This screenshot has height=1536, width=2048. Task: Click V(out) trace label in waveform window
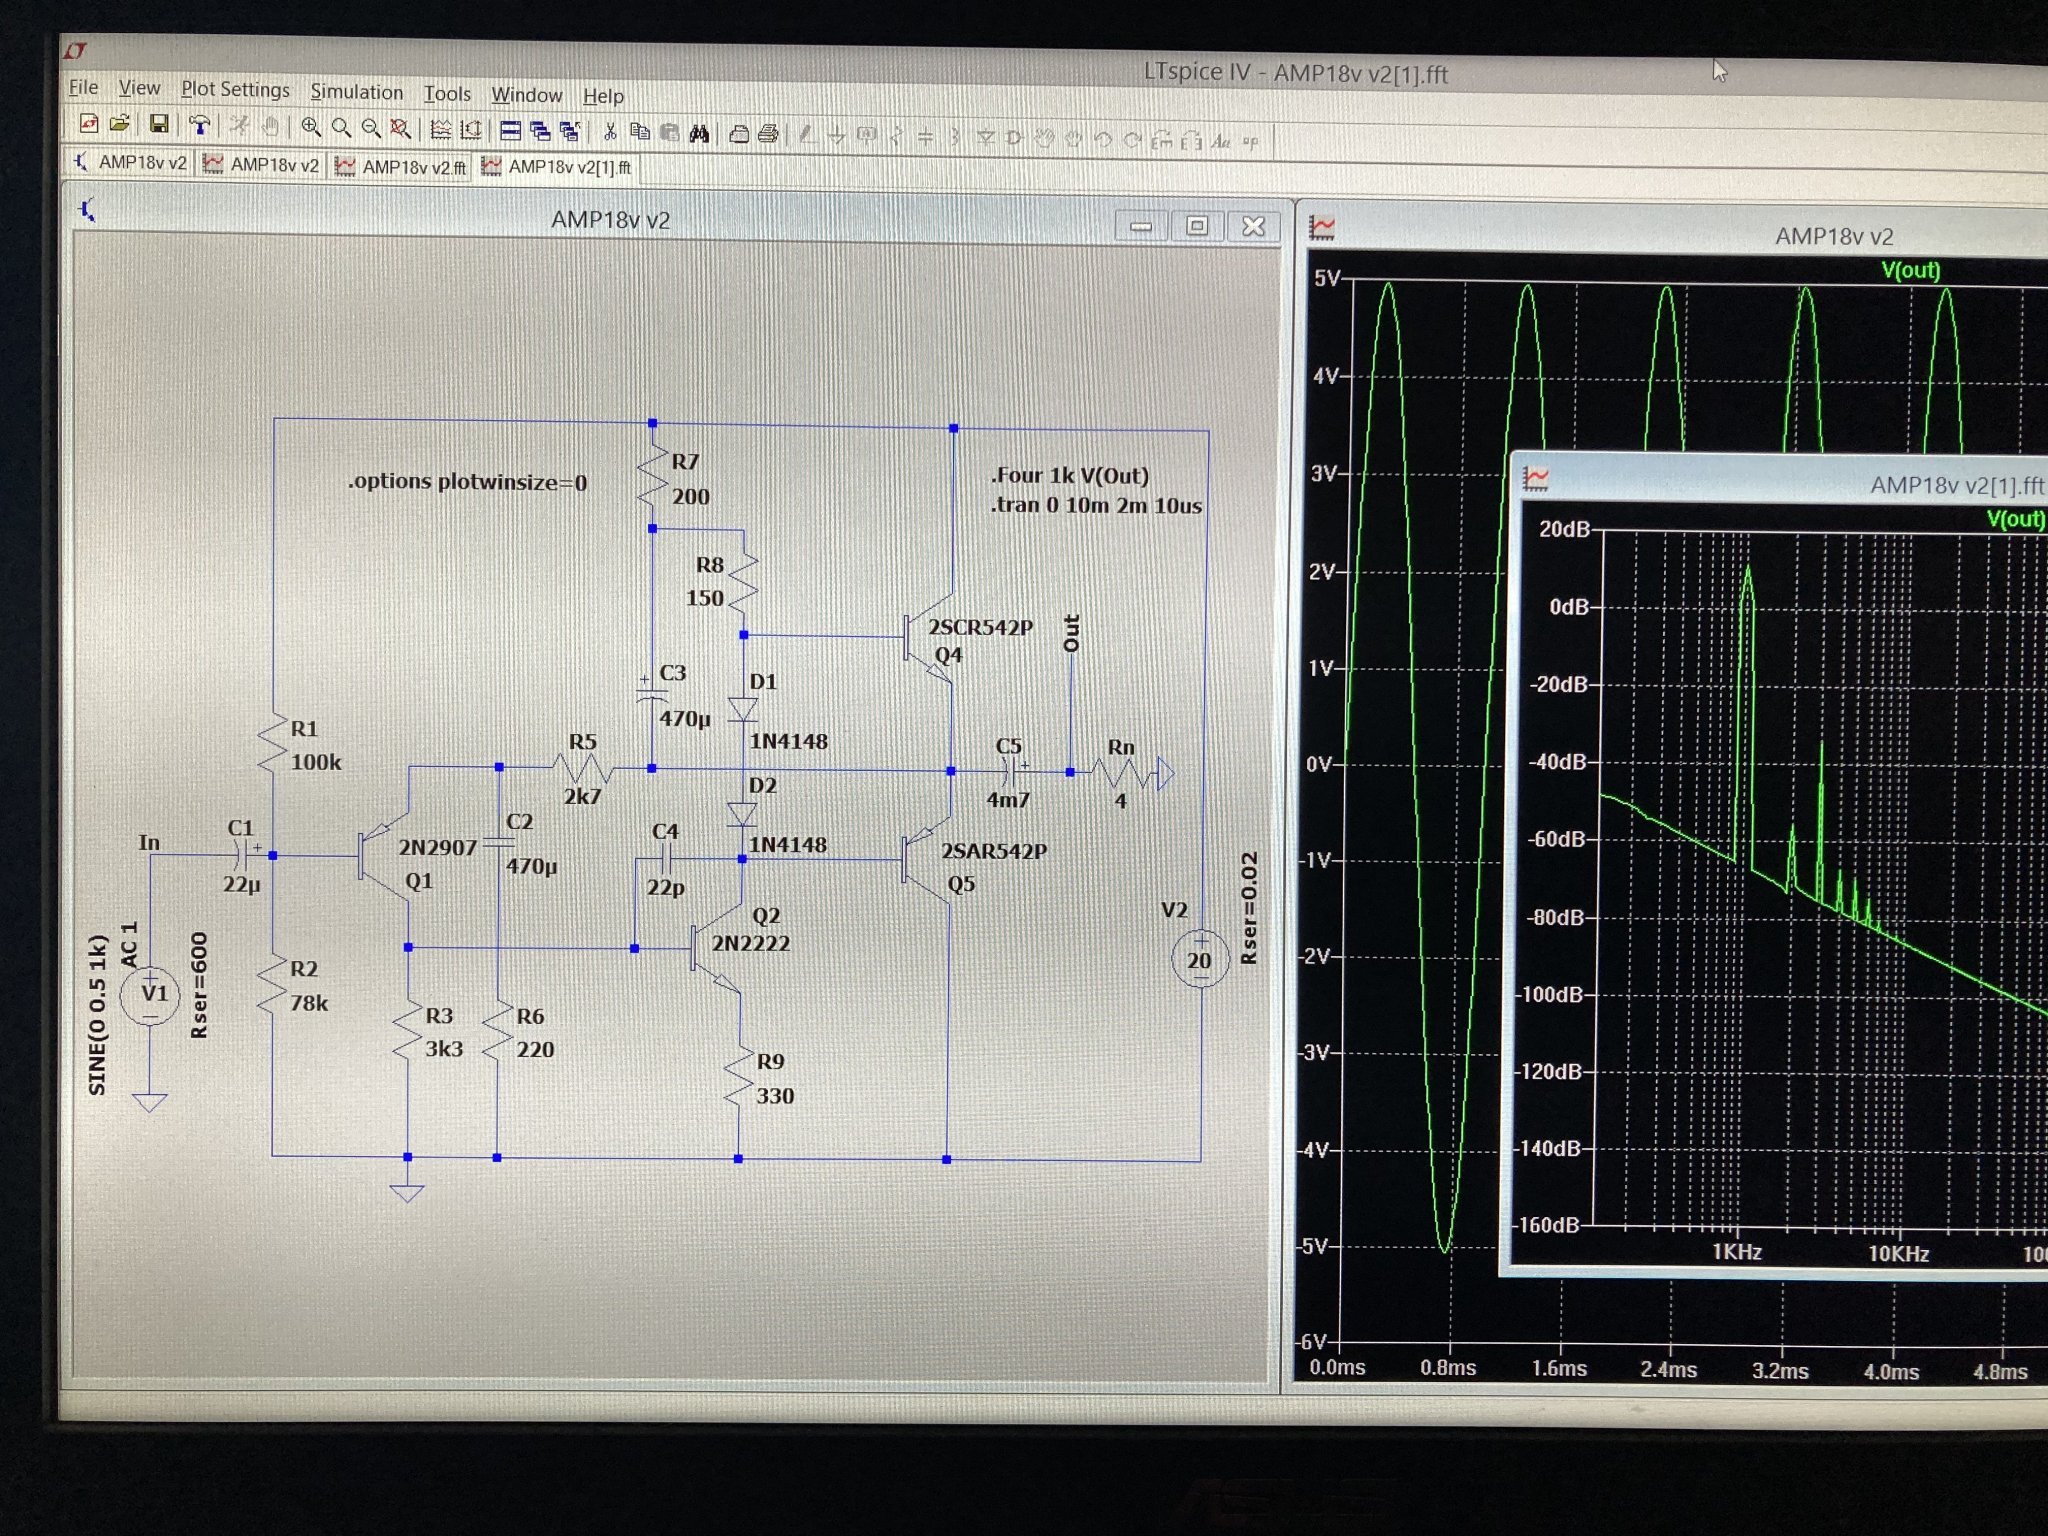click(x=1910, y=270)
